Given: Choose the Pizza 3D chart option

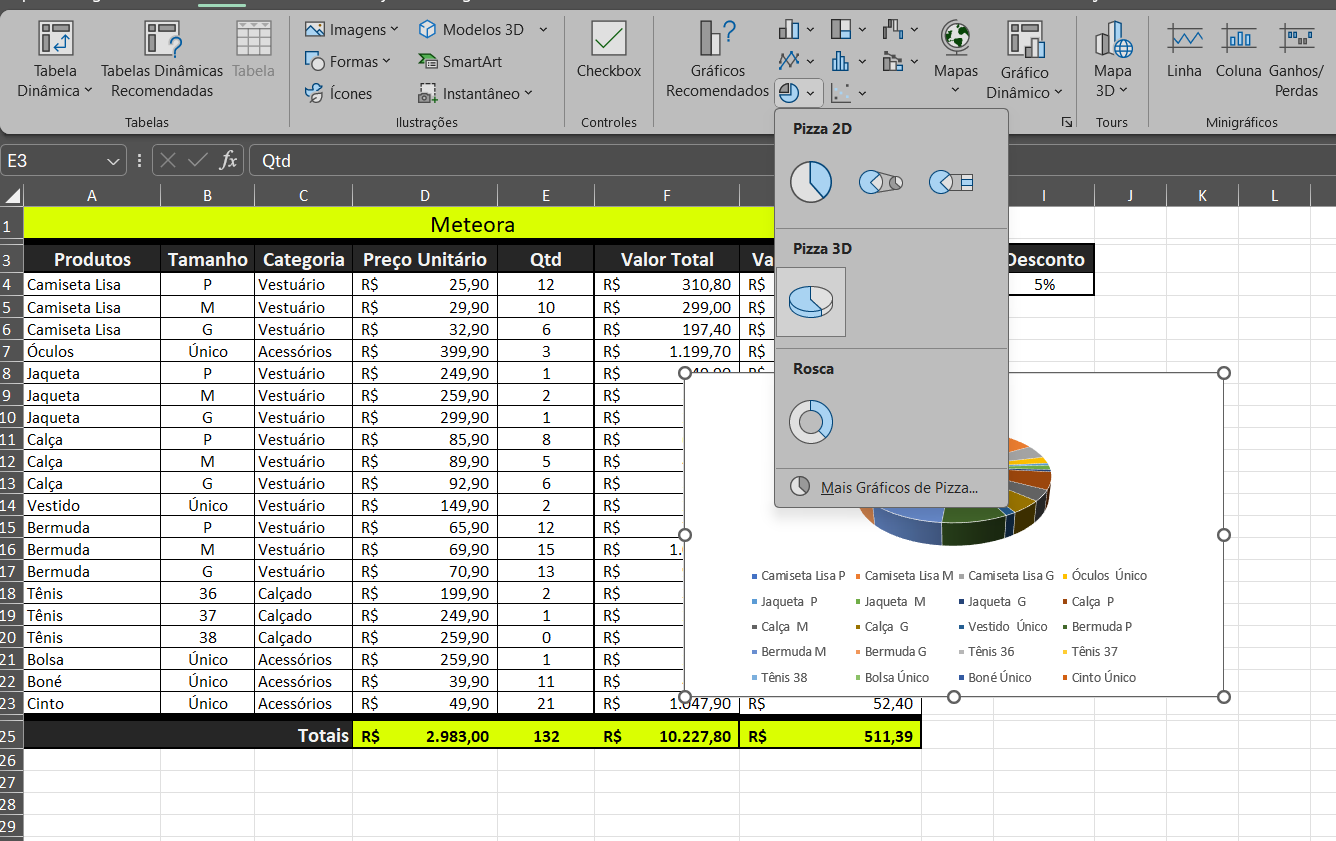Looking at the screenshot, I should click(x=811, y=301).
